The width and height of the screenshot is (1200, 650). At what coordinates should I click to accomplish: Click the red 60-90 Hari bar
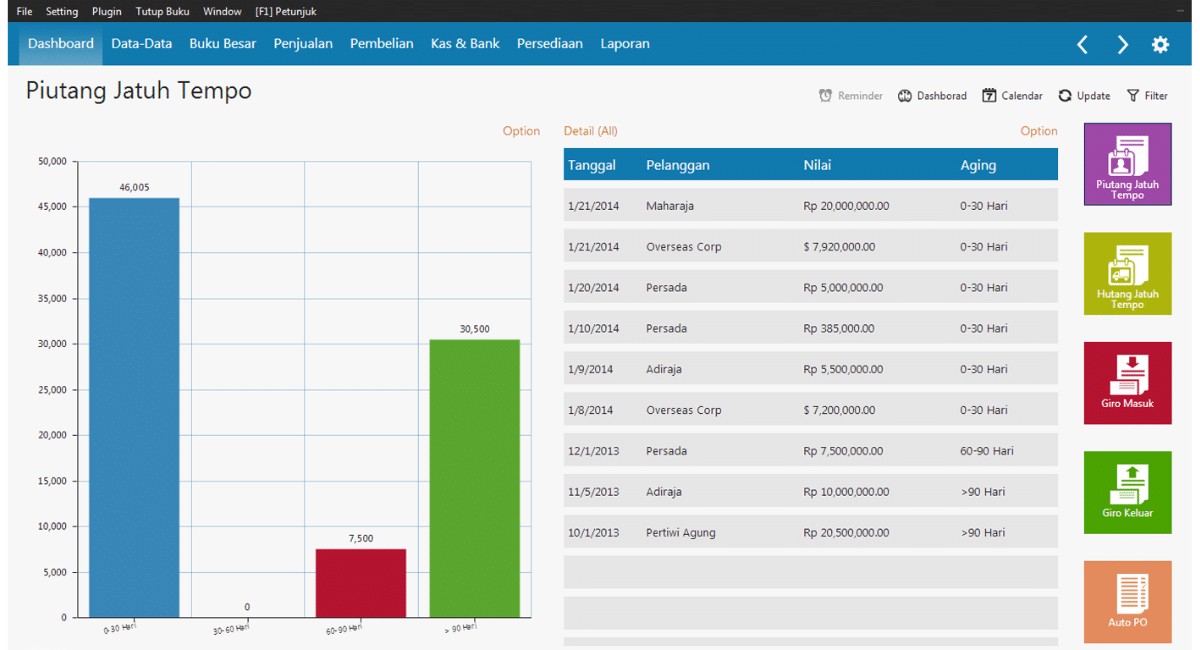coord(361,583)
